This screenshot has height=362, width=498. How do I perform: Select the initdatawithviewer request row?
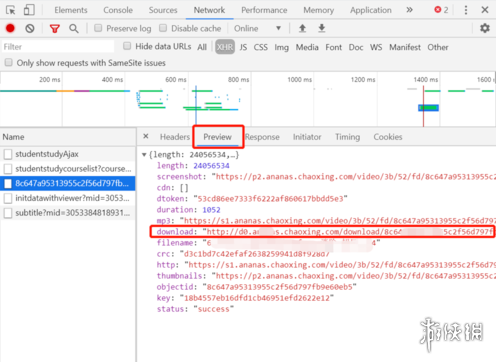[68, 198]
